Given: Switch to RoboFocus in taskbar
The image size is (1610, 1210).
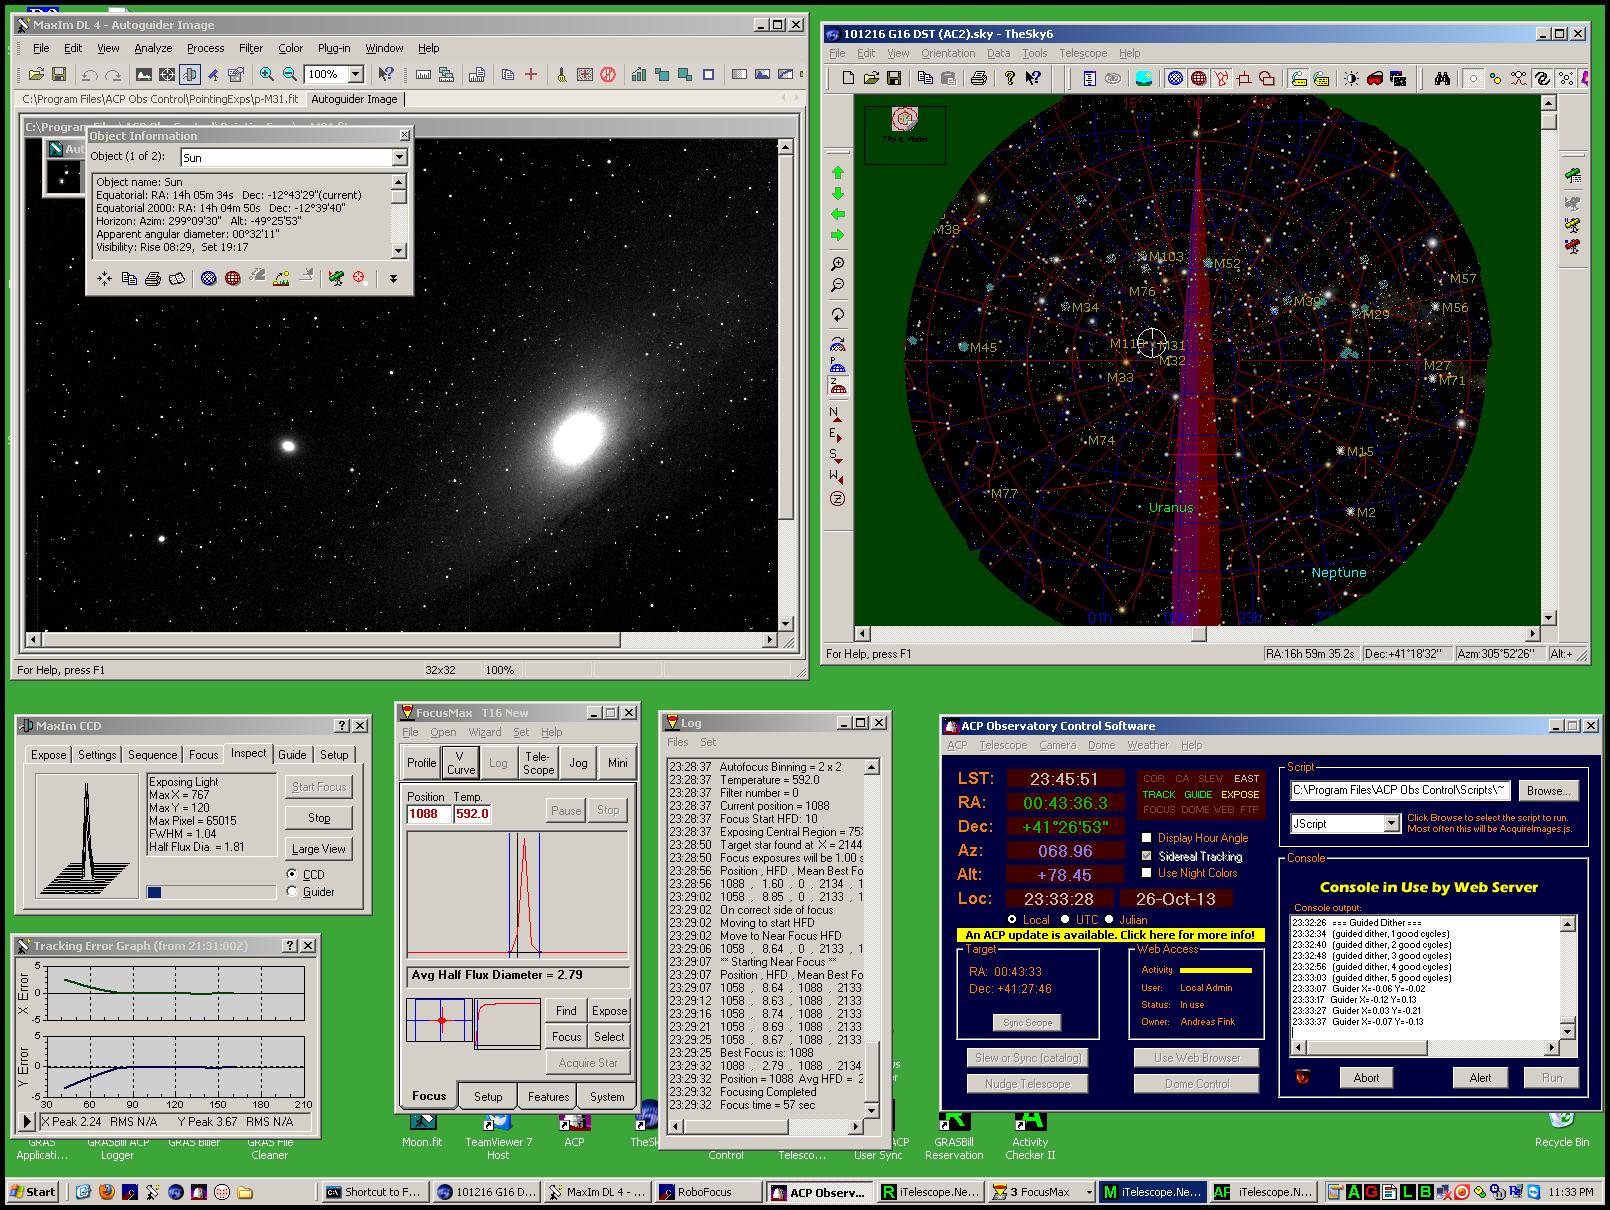Looking at the screenshot, I should pyautogui.click(x=706, y=1192).
